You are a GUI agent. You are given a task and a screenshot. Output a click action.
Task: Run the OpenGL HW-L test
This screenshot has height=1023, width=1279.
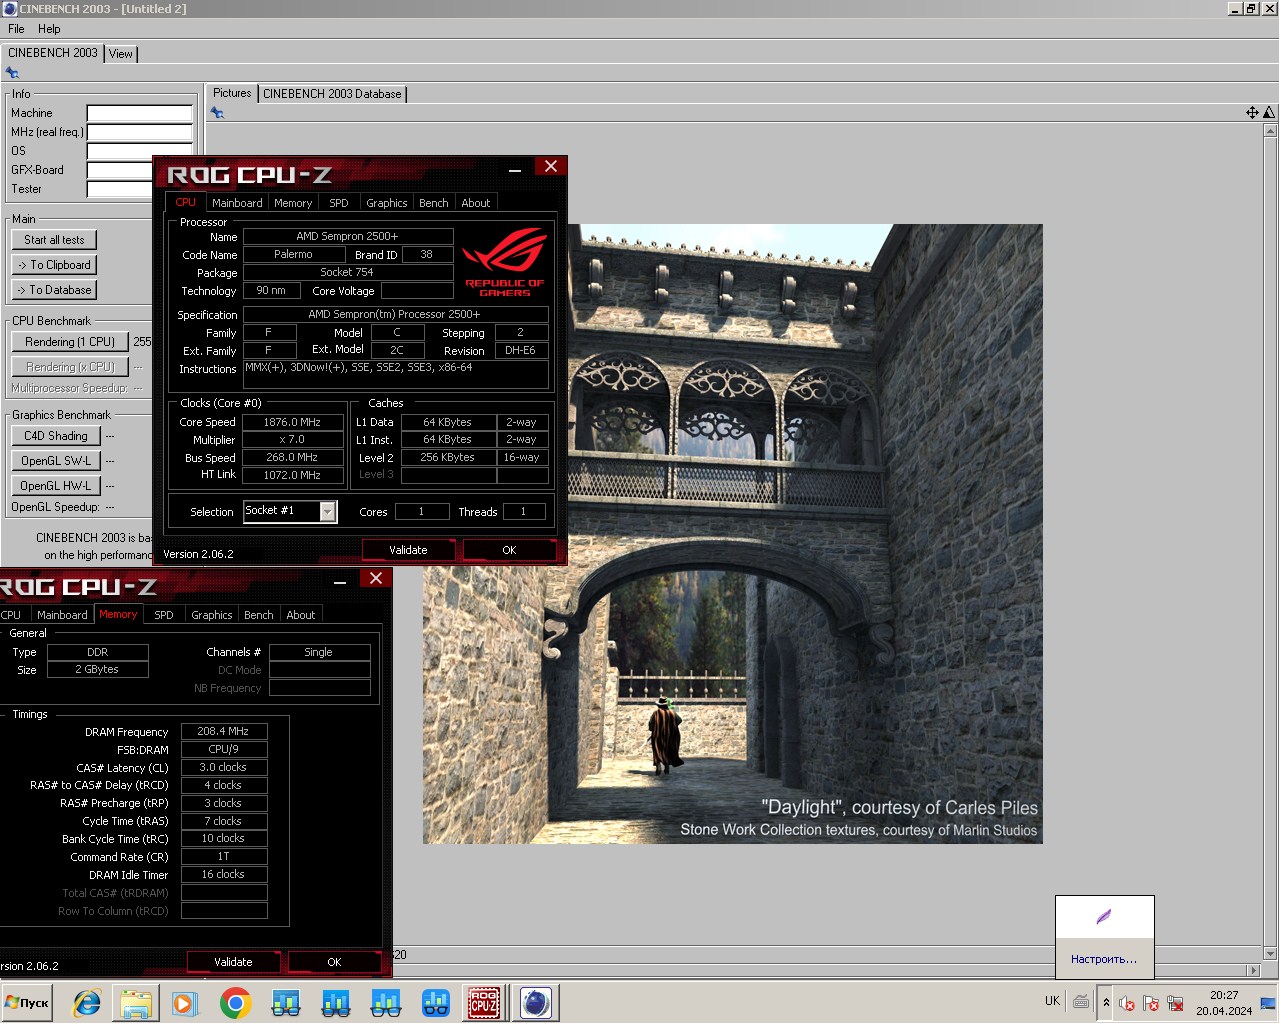point(56,486)
